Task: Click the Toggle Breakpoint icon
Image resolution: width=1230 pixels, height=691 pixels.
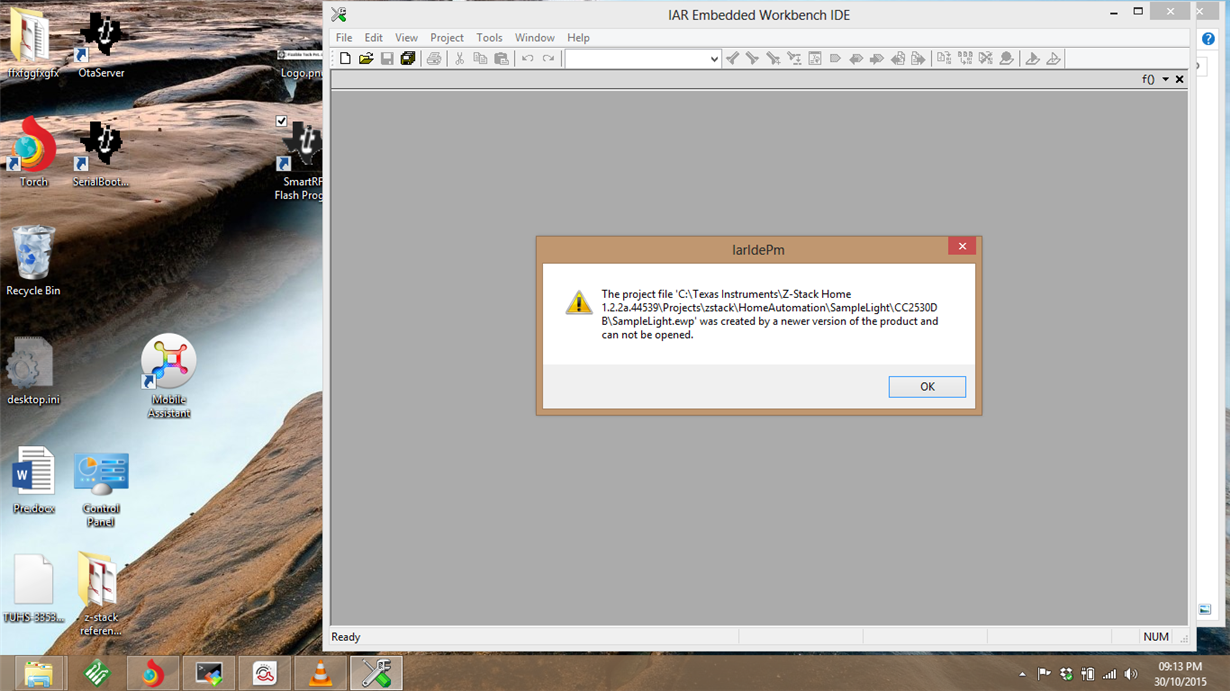Action: pyautogui.click(x=1007, y=59)
